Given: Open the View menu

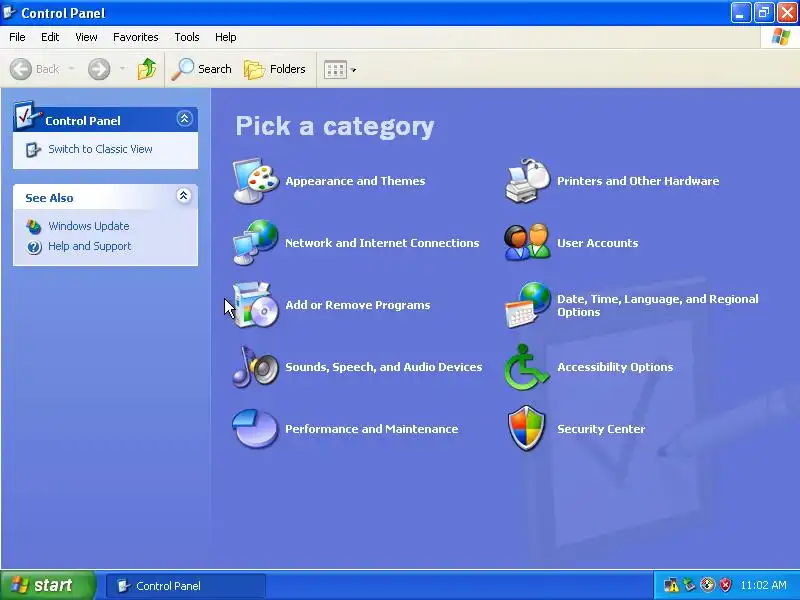Looking at the screenshot, I should [x=86, y=37].
